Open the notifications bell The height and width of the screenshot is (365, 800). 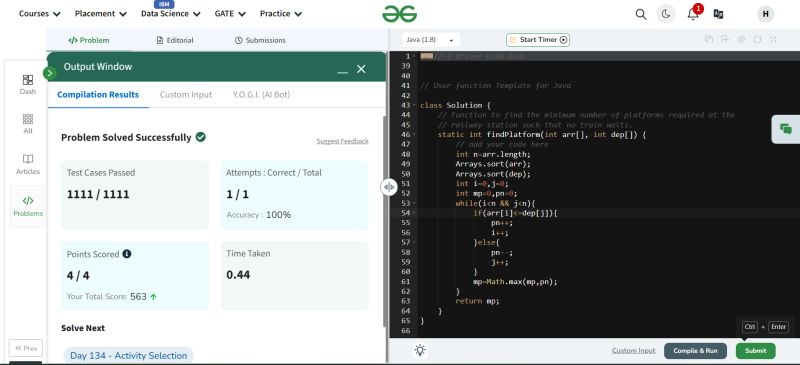coord(693,14)
